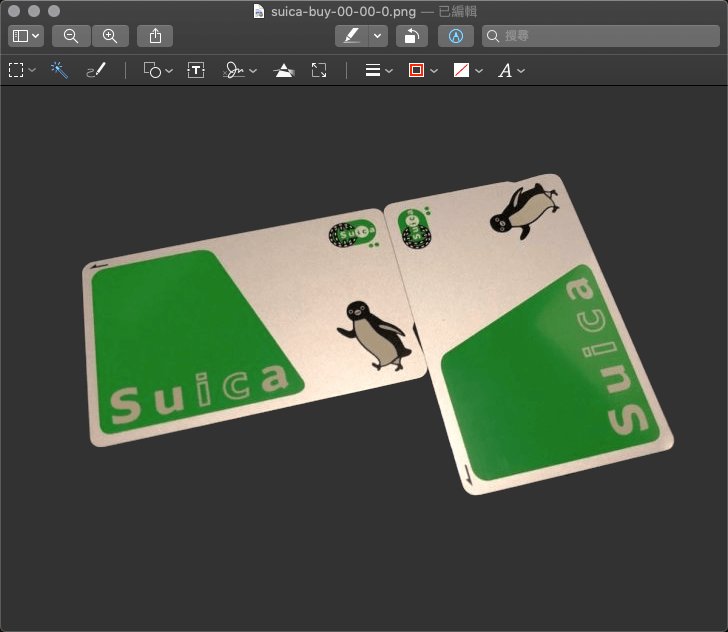
Task: Close the Preview window
Action: (14, 11)
